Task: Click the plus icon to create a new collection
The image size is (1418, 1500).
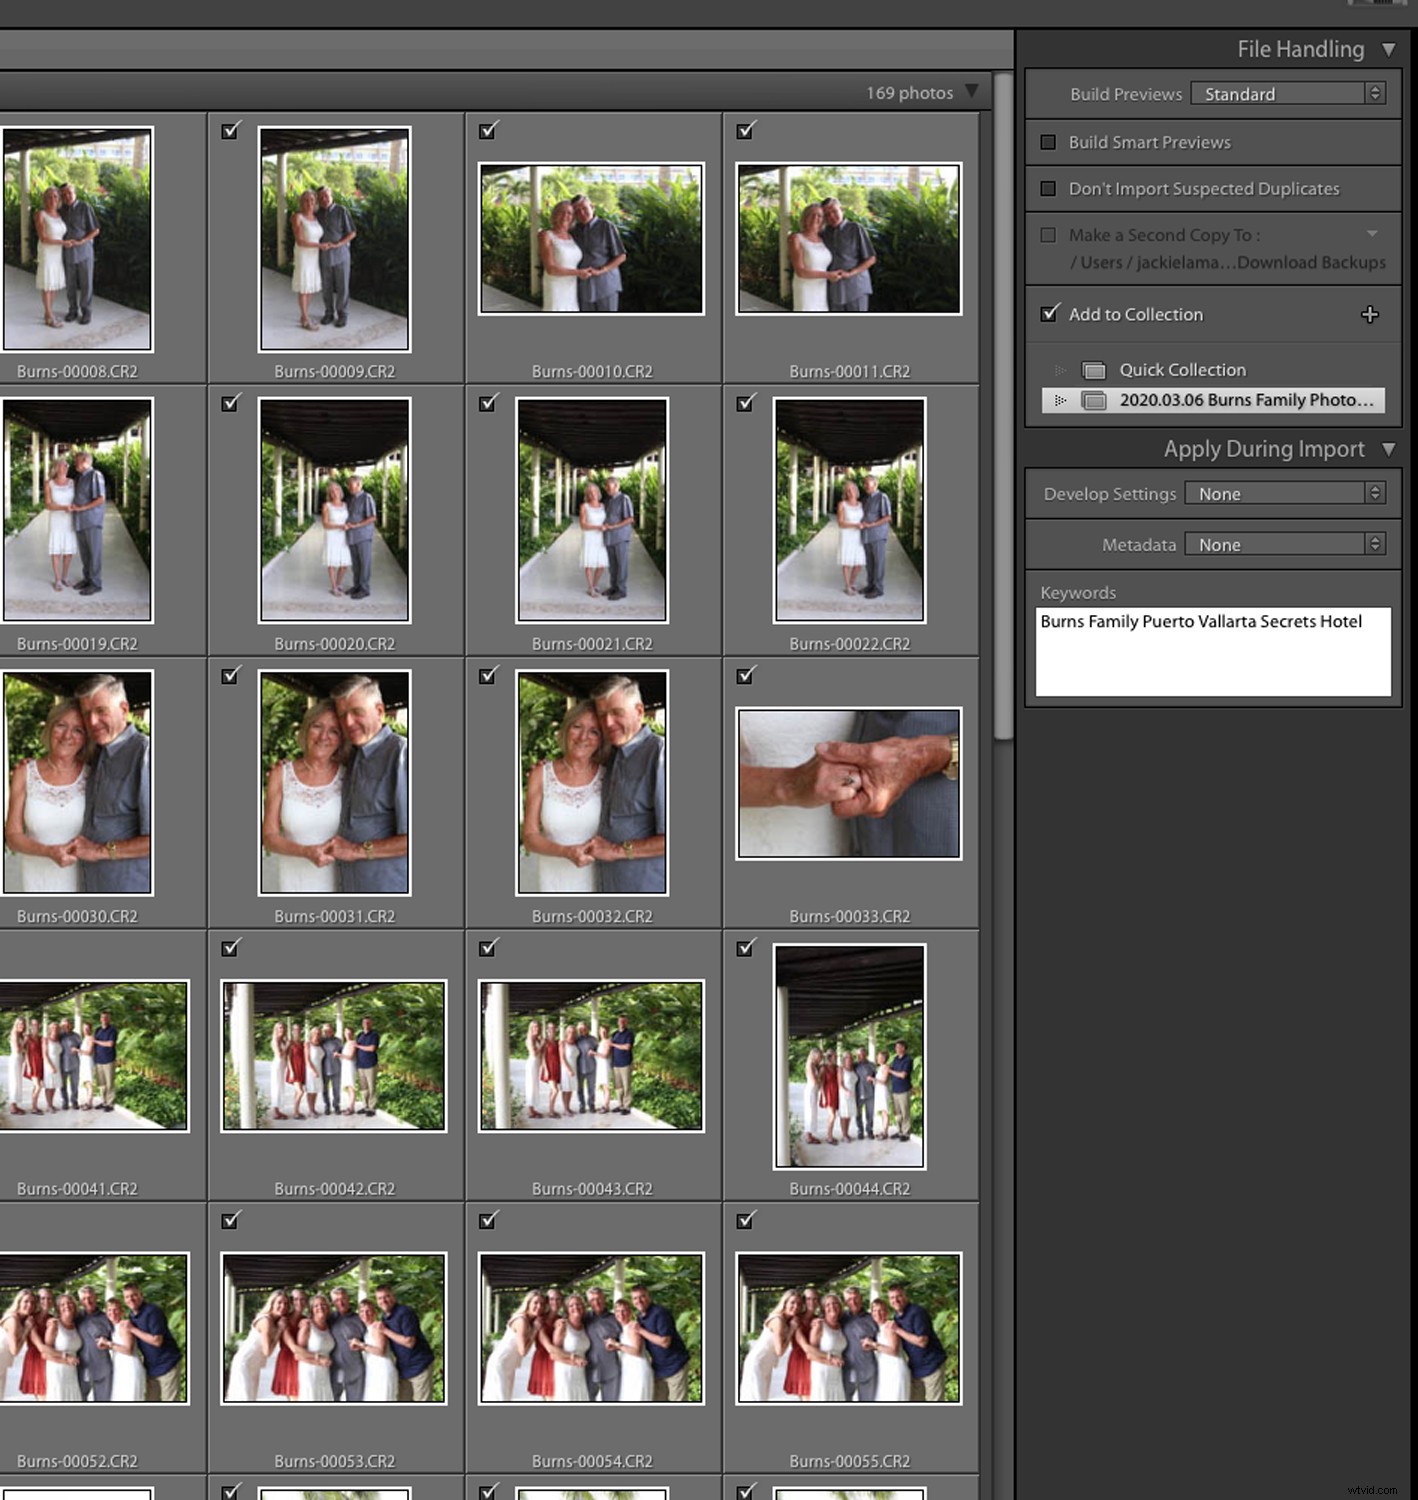Action: pos(1369,314)
